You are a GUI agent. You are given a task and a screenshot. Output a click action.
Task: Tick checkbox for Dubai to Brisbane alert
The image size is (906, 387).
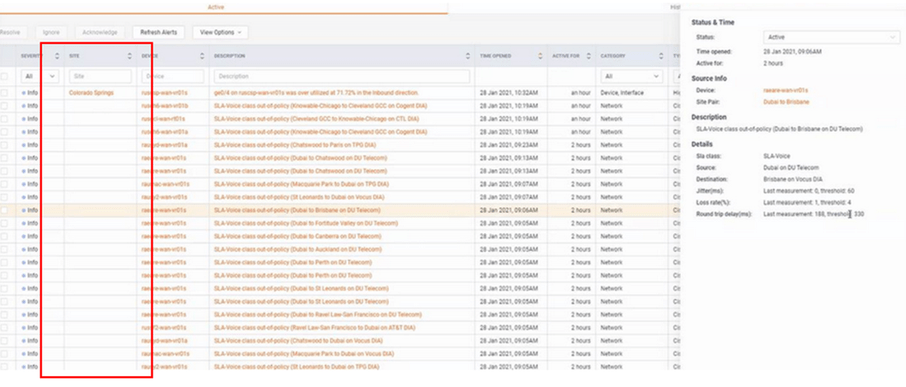point(5,210)
